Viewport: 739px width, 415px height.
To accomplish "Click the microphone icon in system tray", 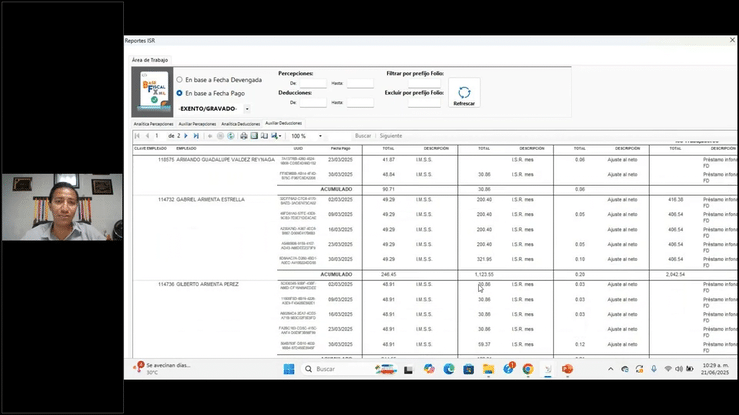I will point(654,369).
